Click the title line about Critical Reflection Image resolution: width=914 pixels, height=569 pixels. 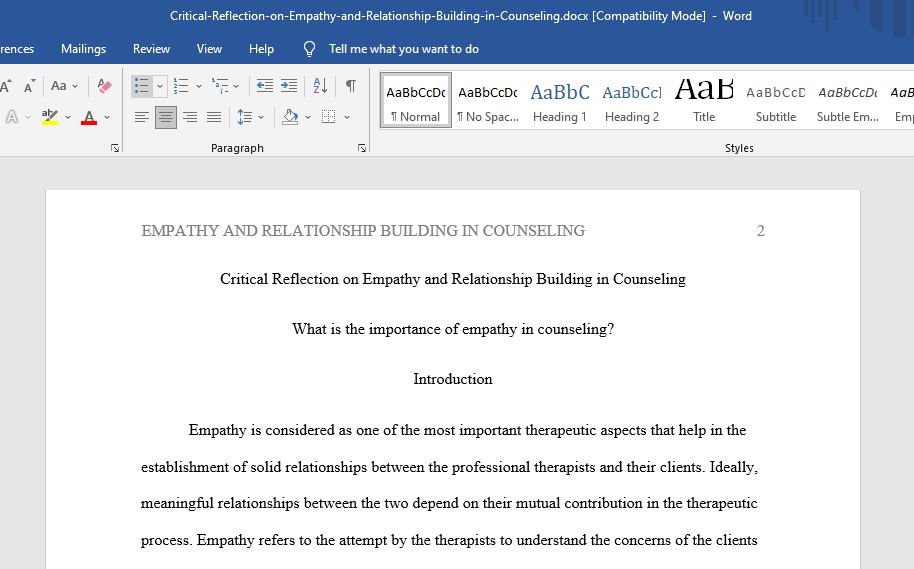pyautogui.click(x=453, y=279)
